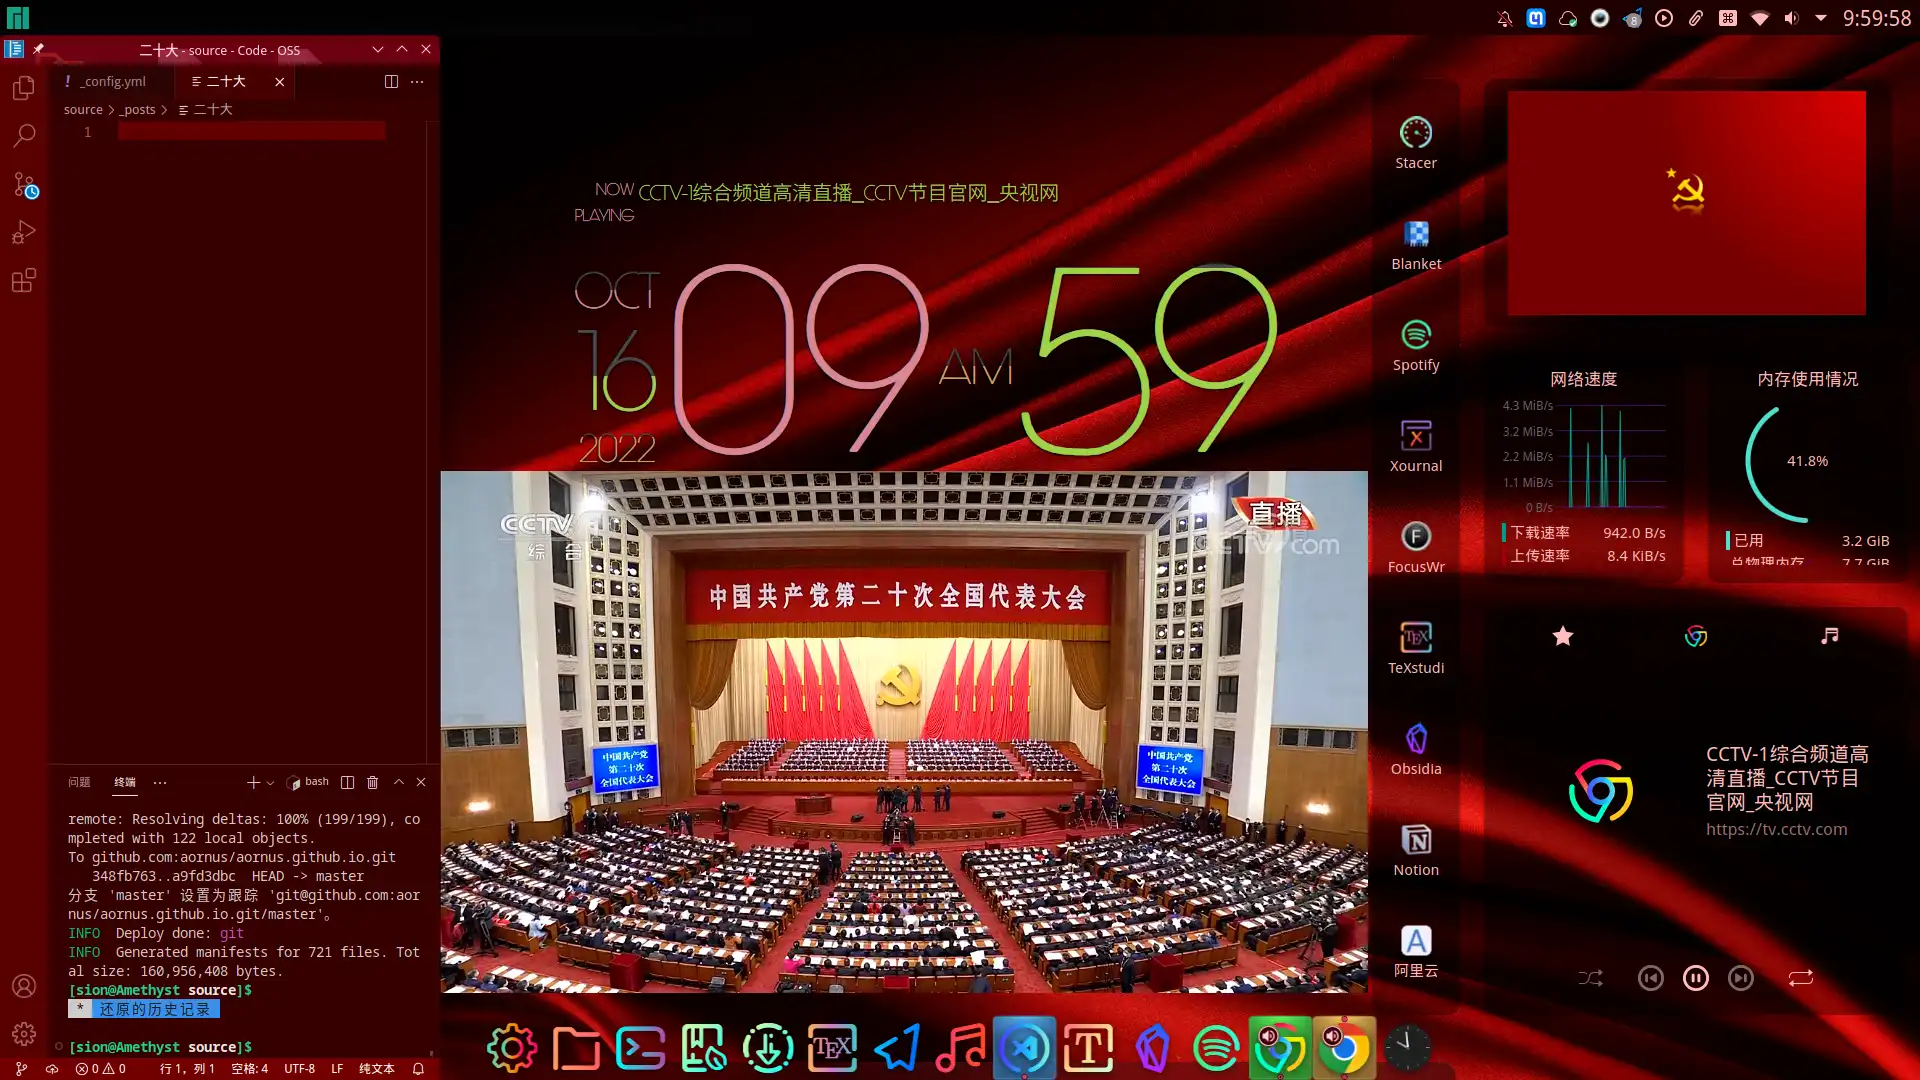Screen dimensions: 1920x1080
Task: Open the new terminal profile dropdown
Action: [x=270, y=783]
